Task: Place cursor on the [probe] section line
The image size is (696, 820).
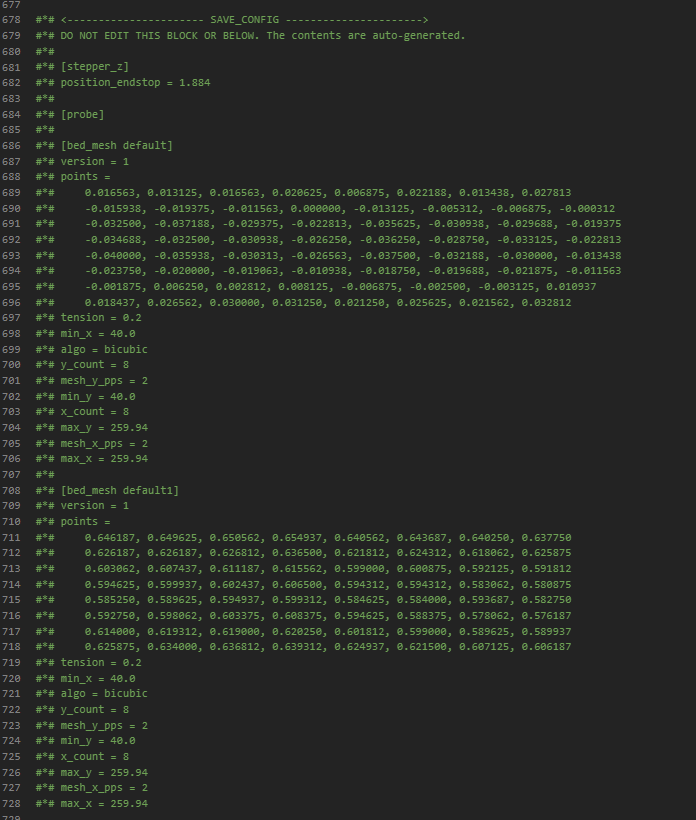Action: 82,114
